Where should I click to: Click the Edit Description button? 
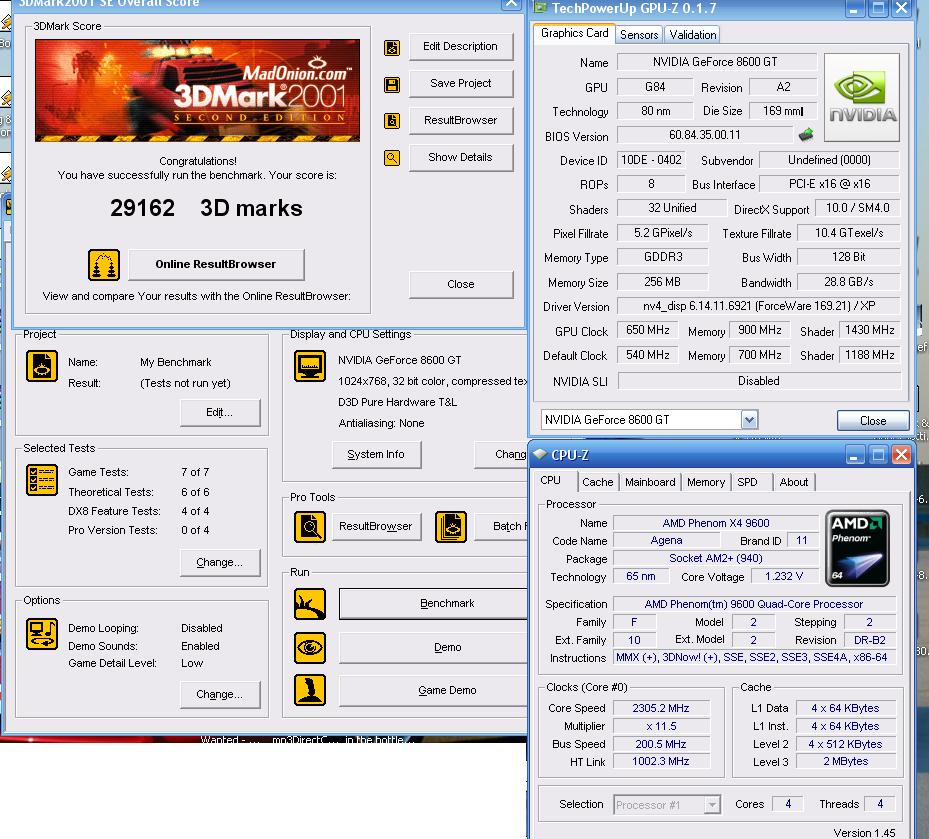click(460, 46)
